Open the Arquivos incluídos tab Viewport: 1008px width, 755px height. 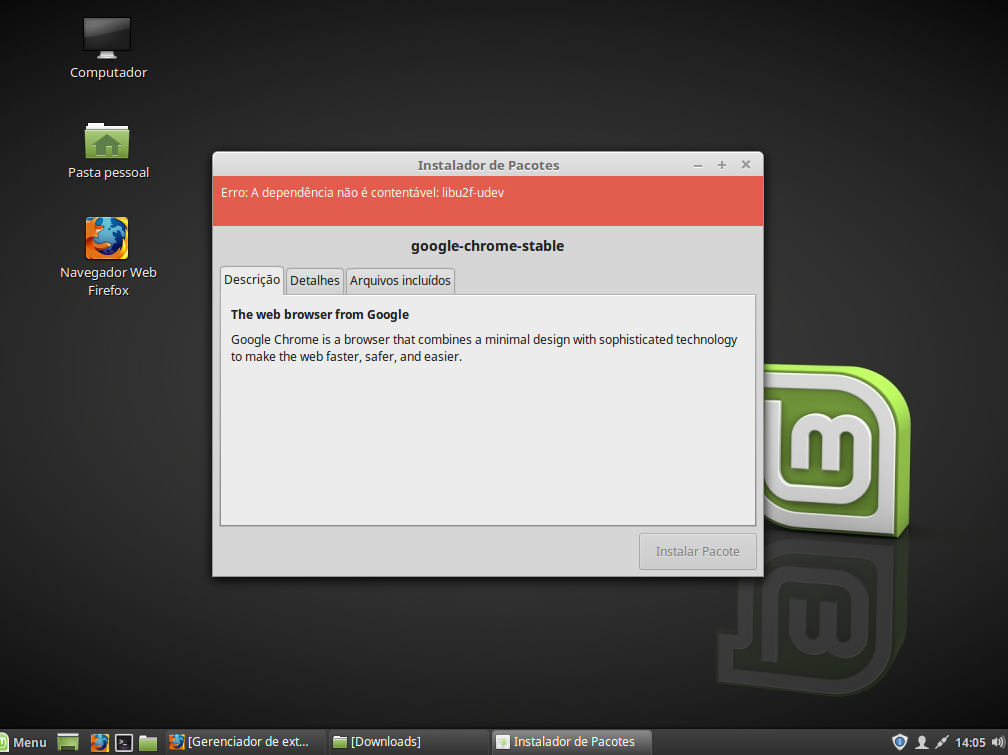(x=400, y=281)
